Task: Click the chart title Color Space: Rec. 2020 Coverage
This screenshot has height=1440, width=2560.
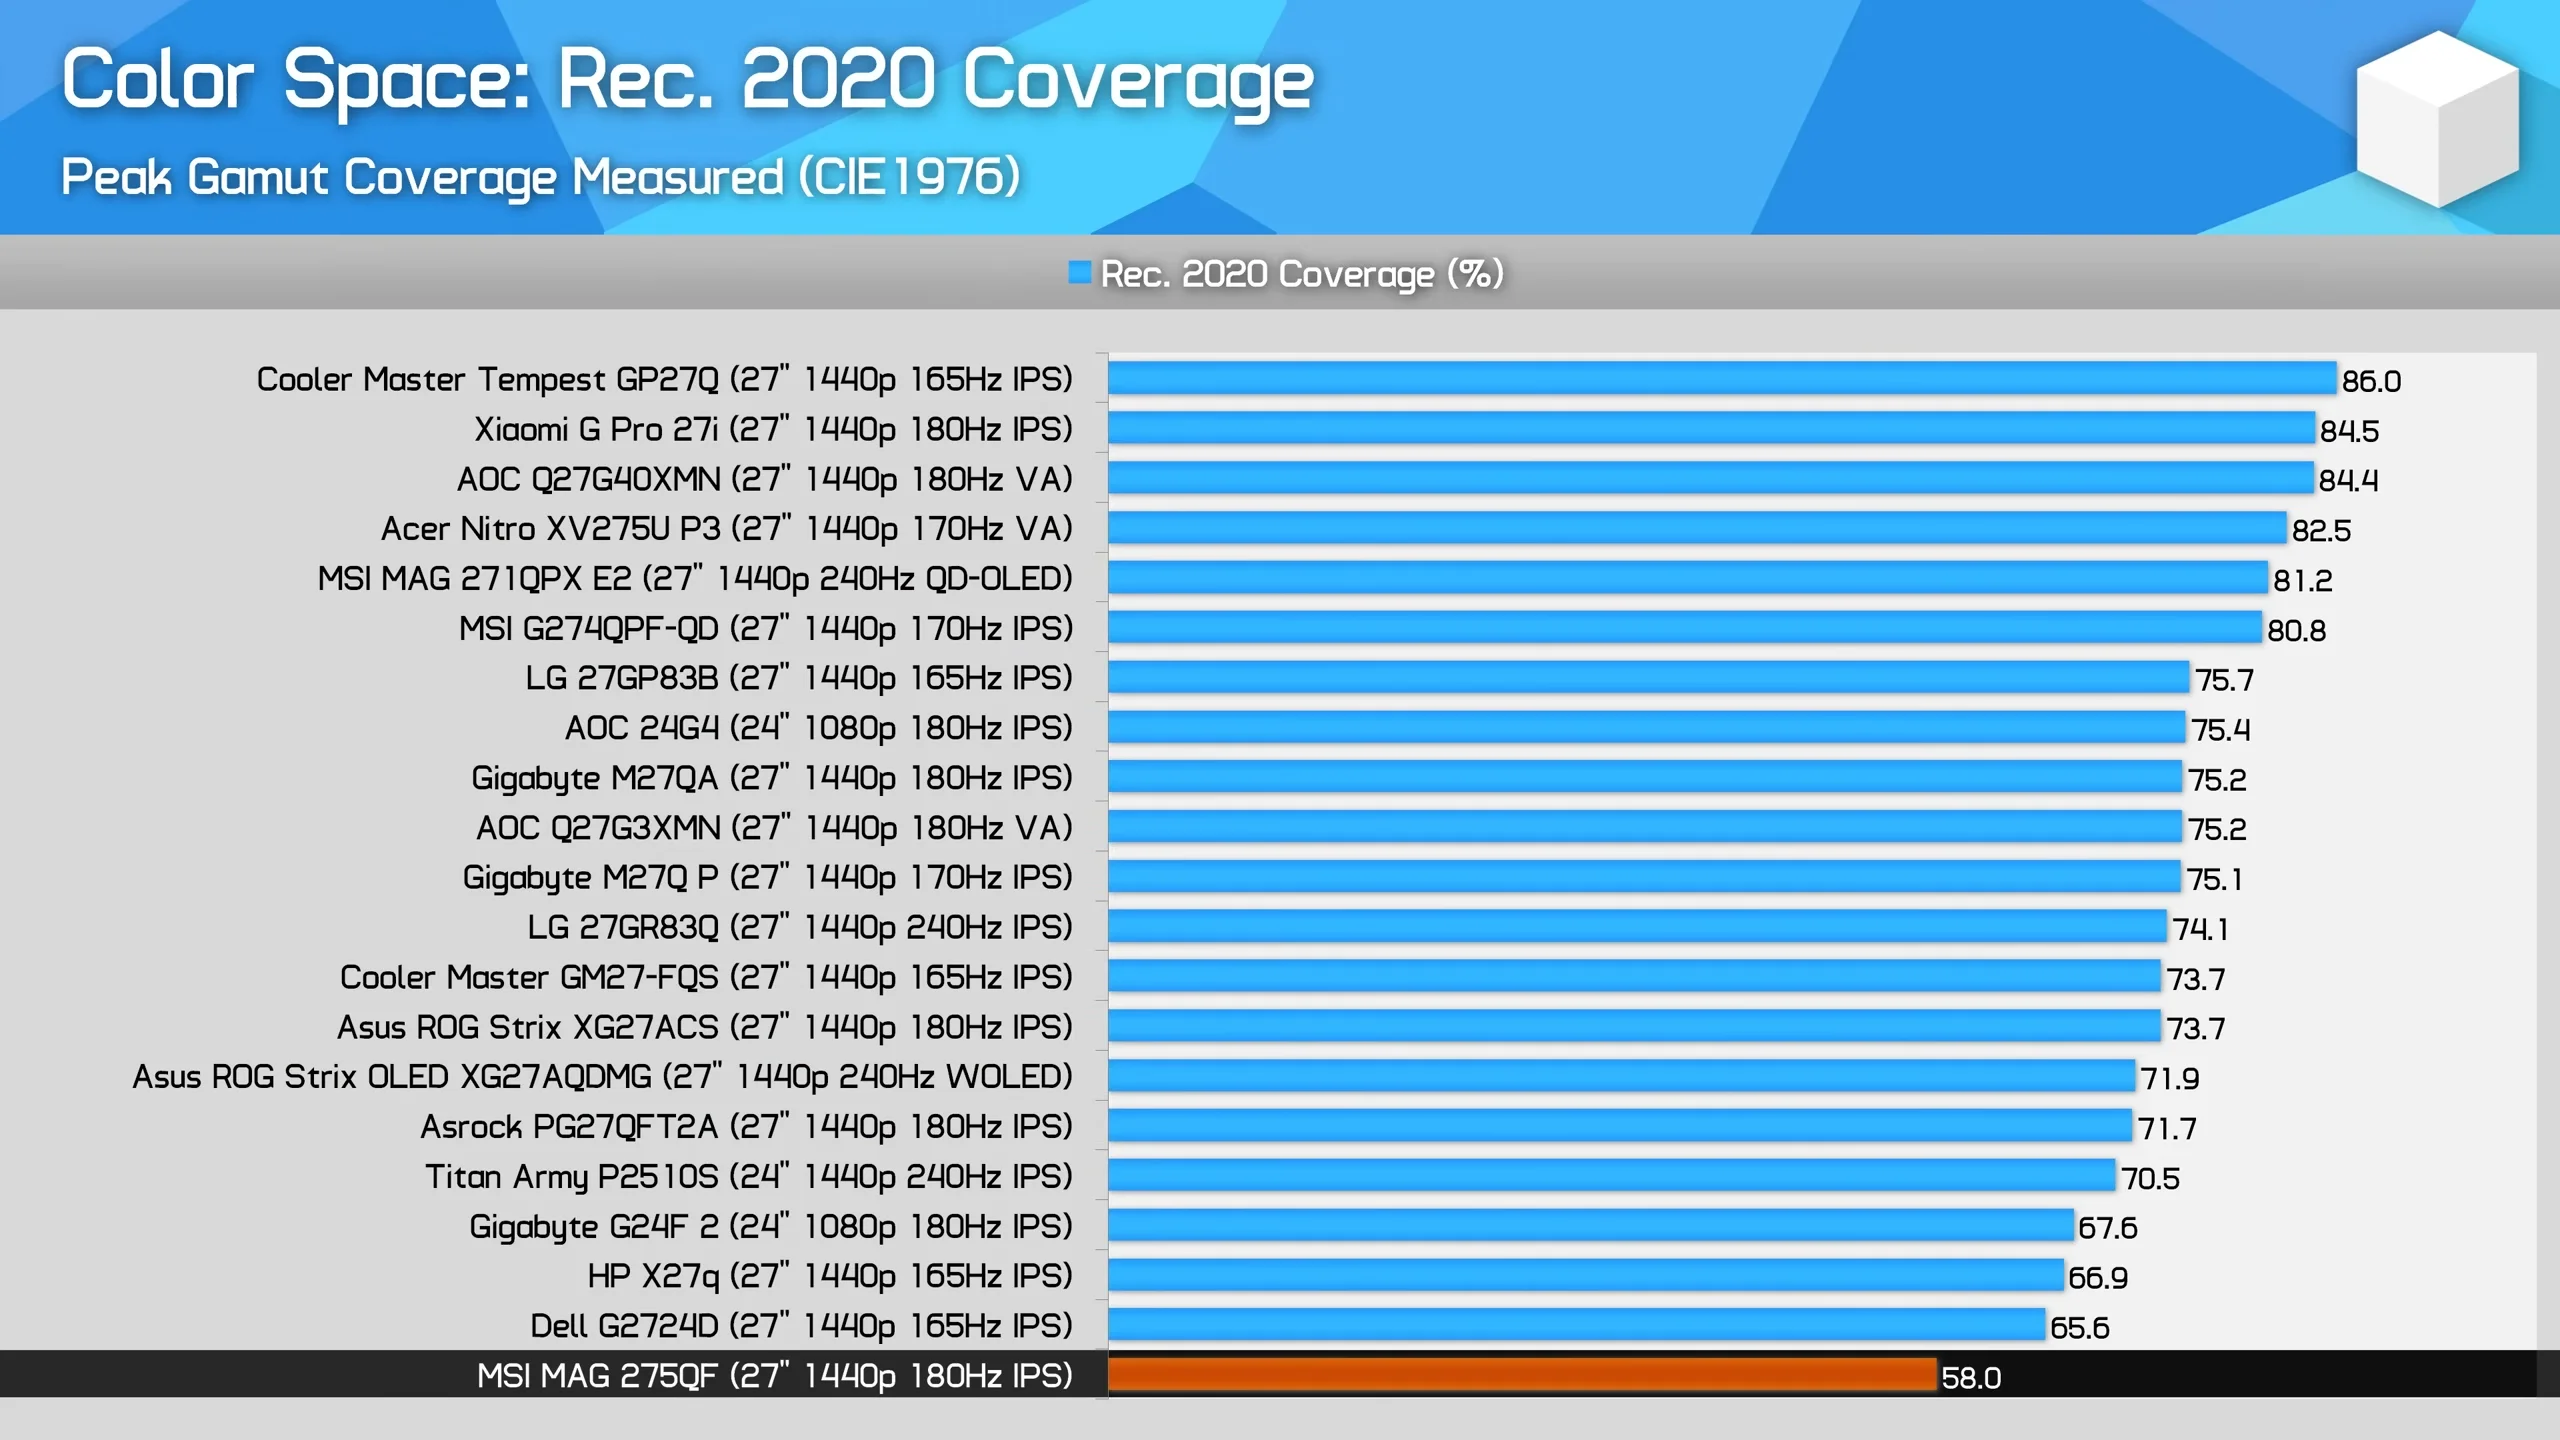Action: pos(688,80)
